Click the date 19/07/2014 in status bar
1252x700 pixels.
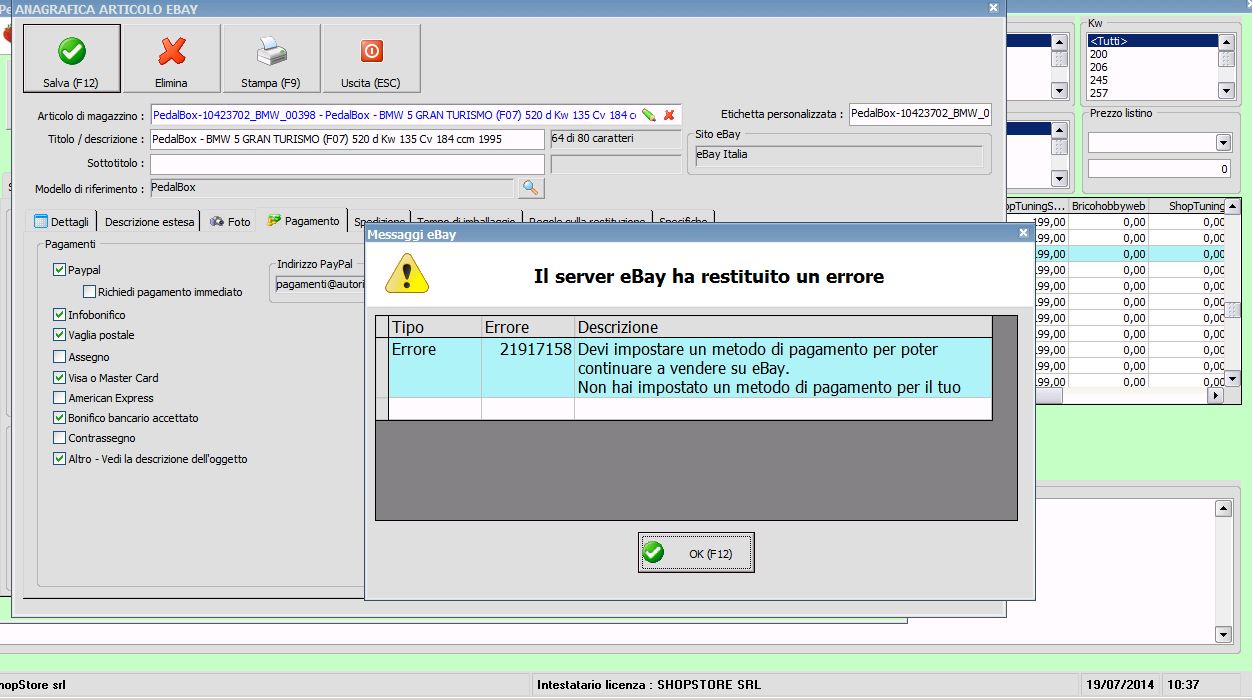pyautogui.click(x=1120, y=685)
